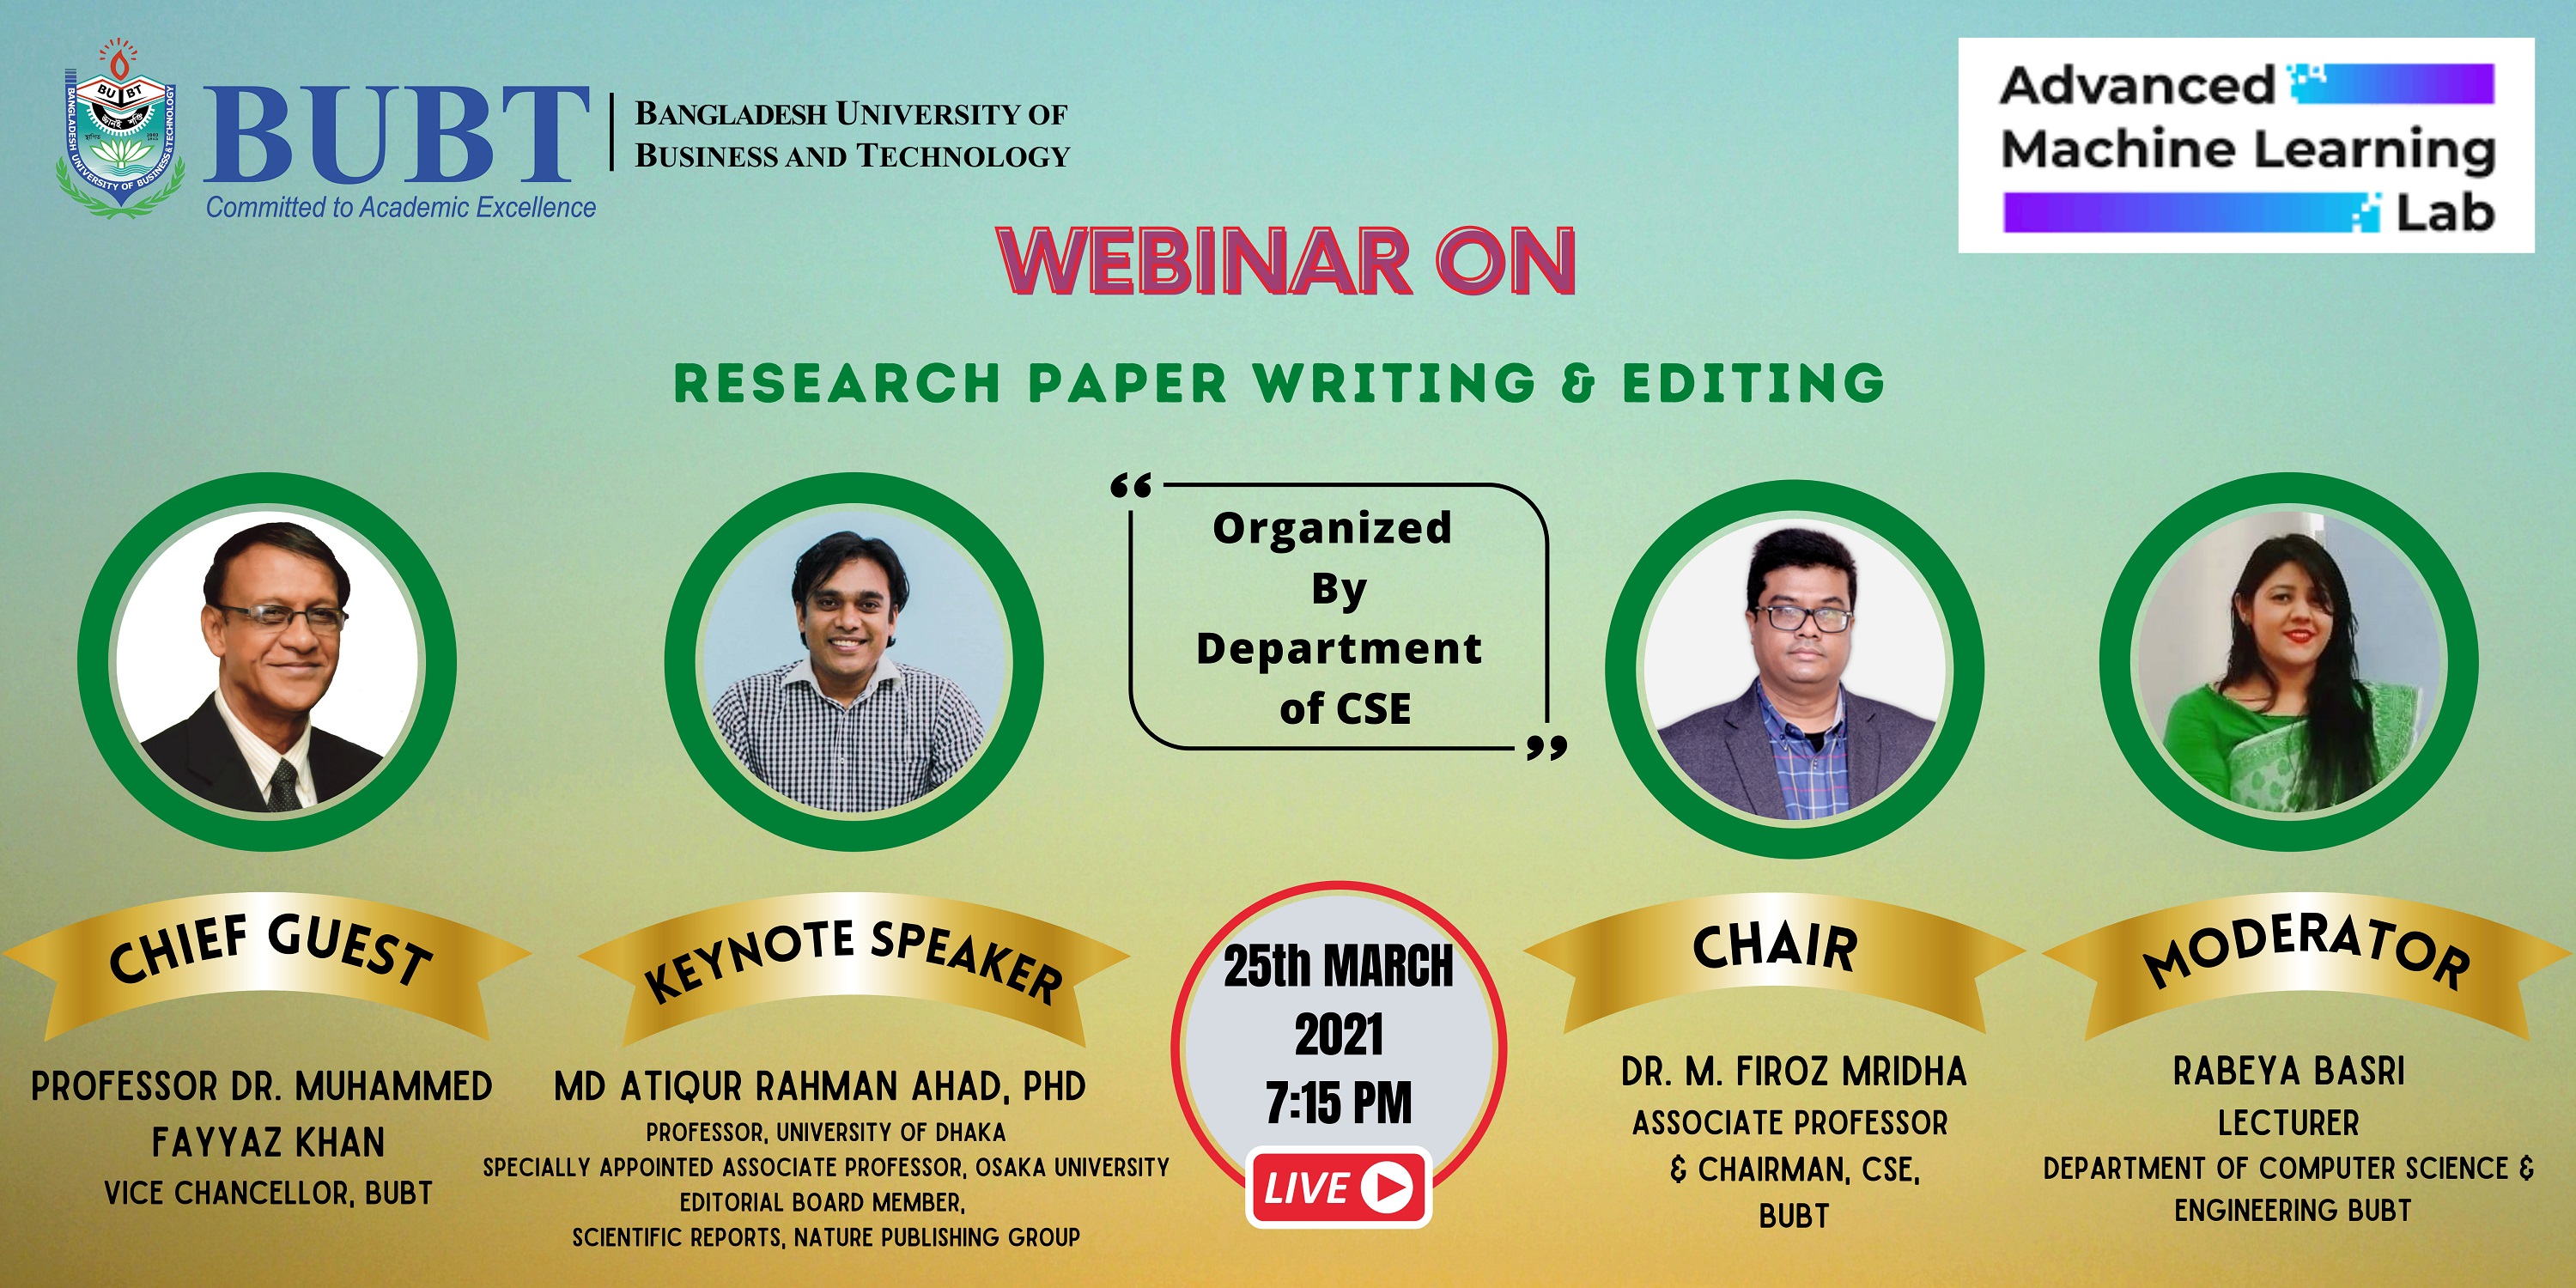Click 'ENGINEERING BUBT' text
2576x1288 pixels.
click(2293, 1210)
